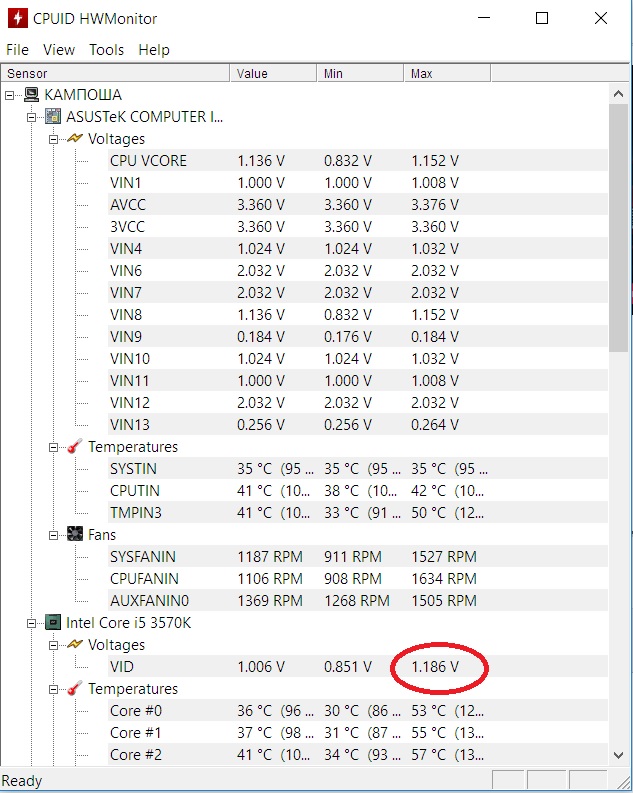This screenshot has width=633, height=793.
Task: Minimize the HWMonitor window
Action: tap(484, 18)
